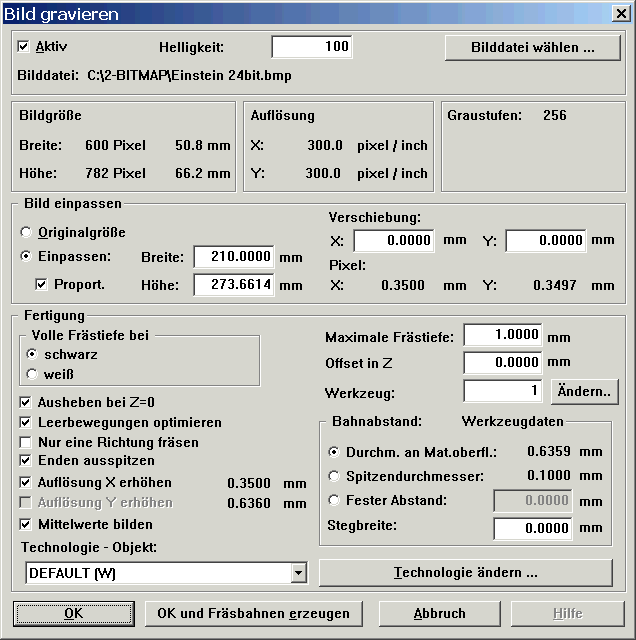Image resolution: width=636 pixels, height=640 pixels.
Task: Click Technologie ändern button
Action: pyautogui.click(x=465, y=573)
